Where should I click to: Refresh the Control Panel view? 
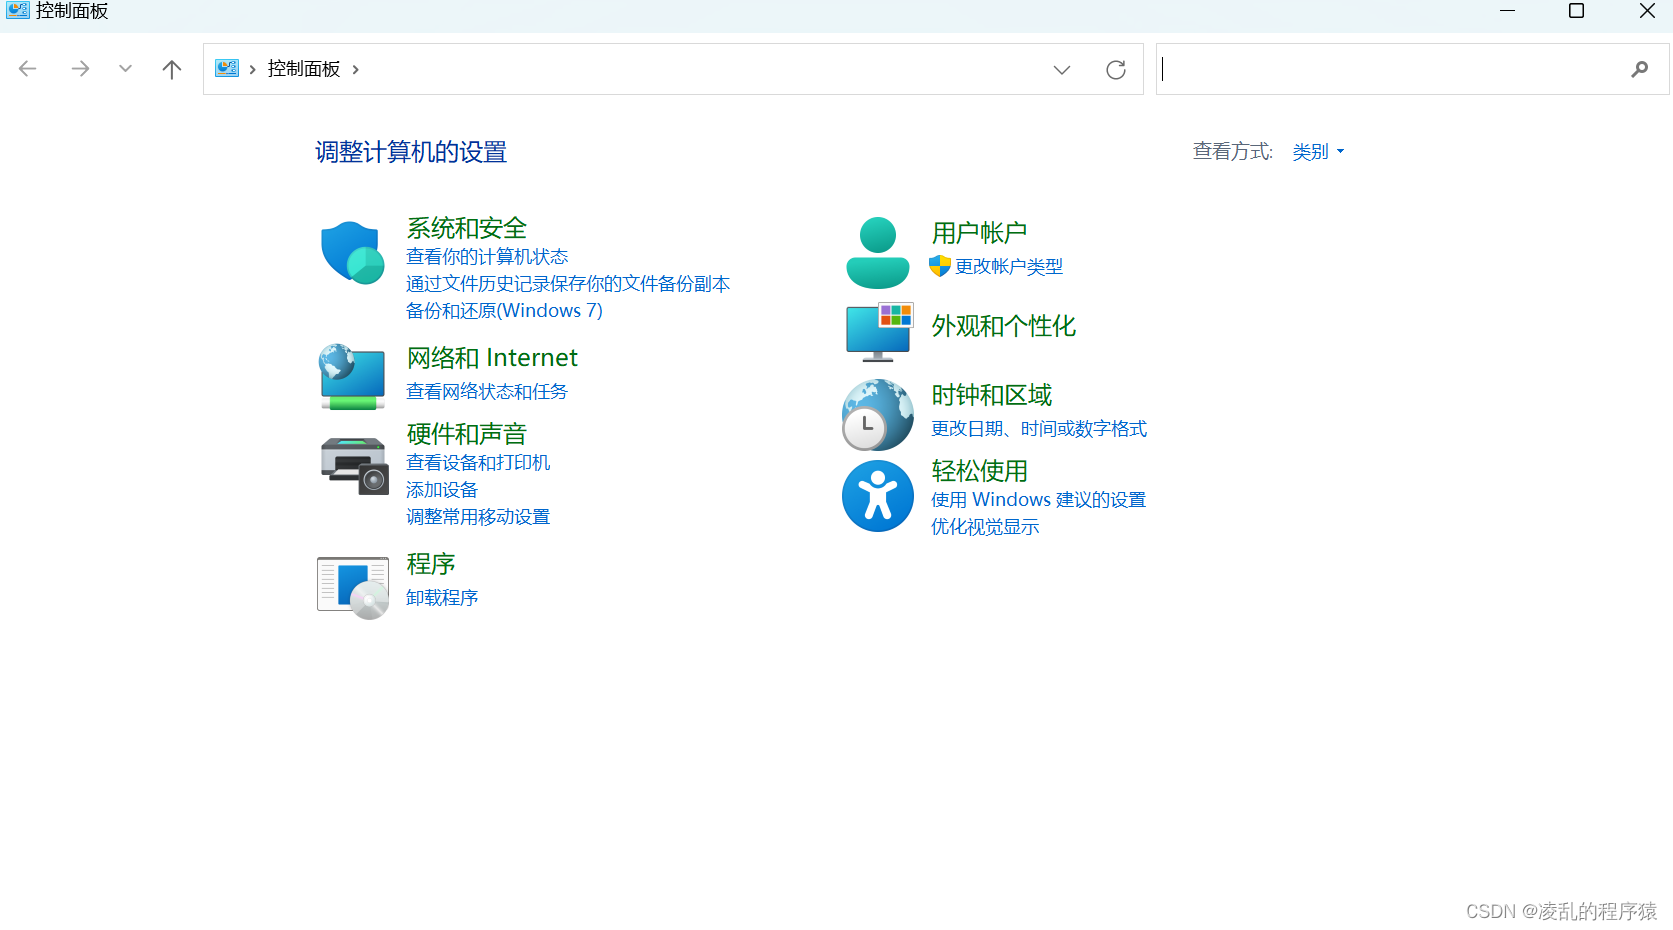pyautogui.click(x=1116, y=69)
